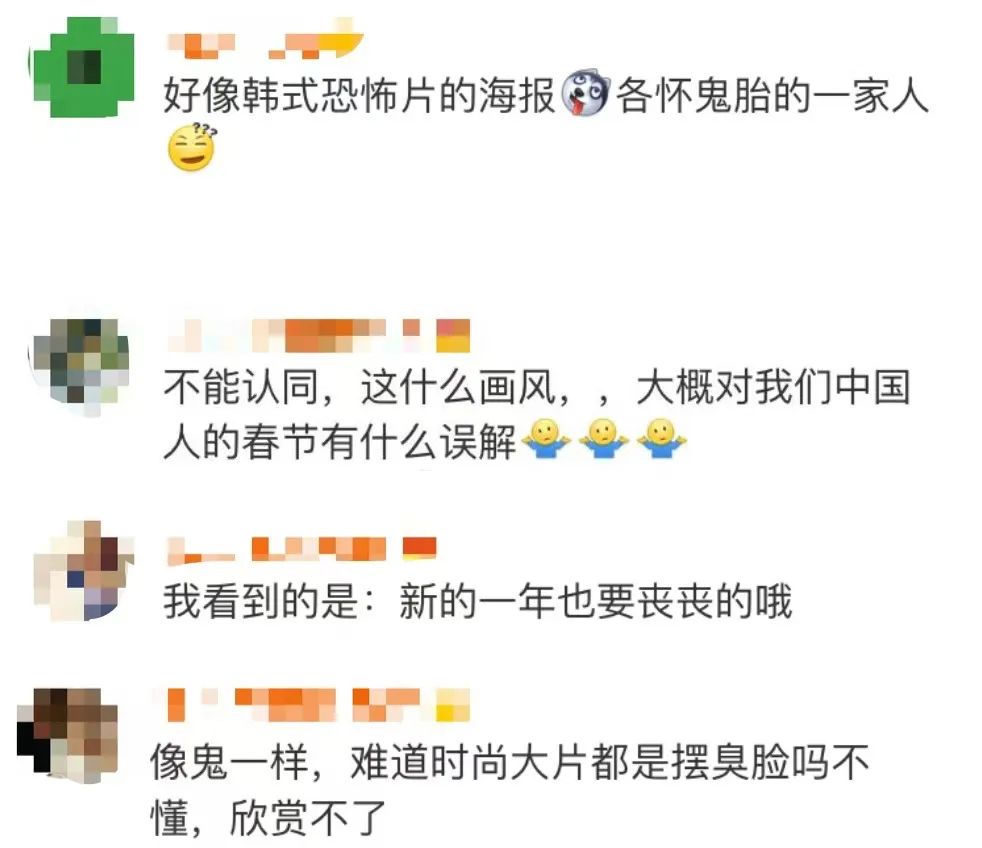Open the second commenter's gray-green avatar
Screen dimensions: 982x848
81,368
